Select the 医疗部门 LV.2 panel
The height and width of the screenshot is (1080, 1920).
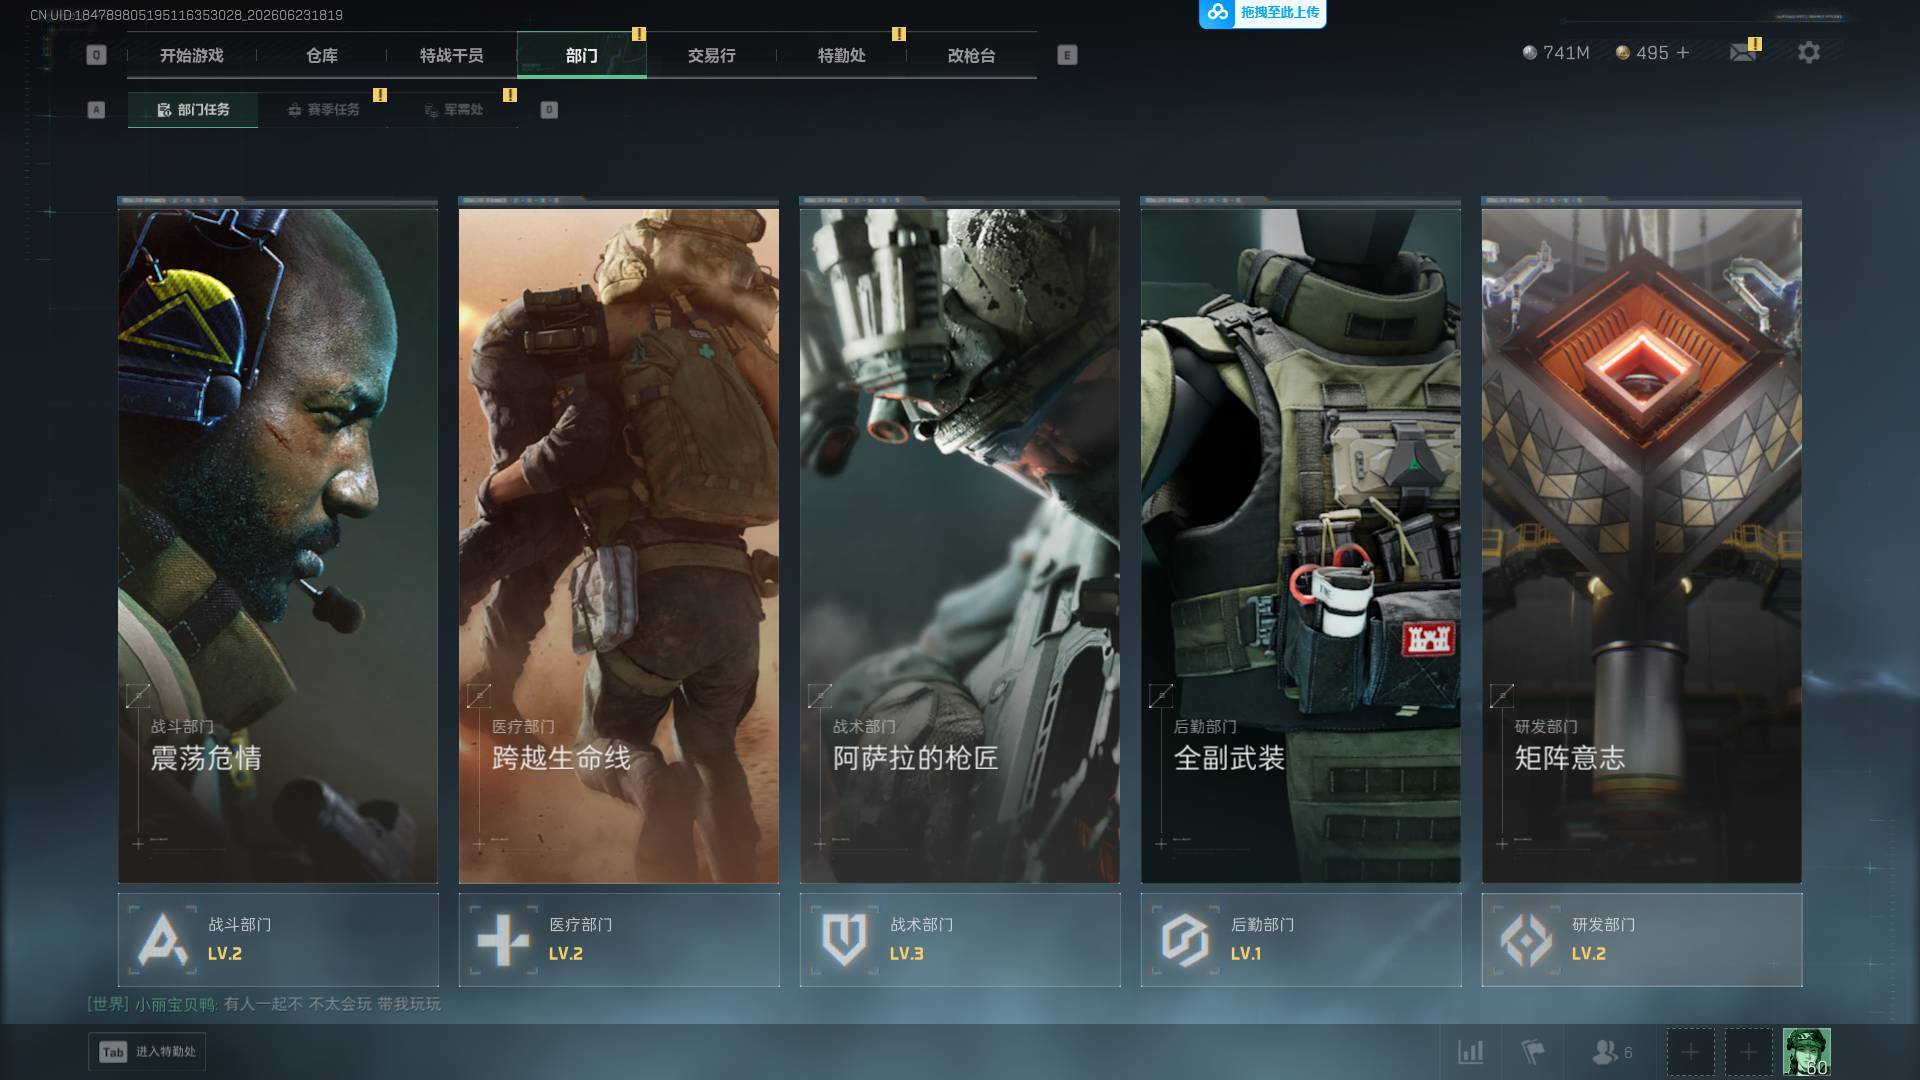point(619,940)
